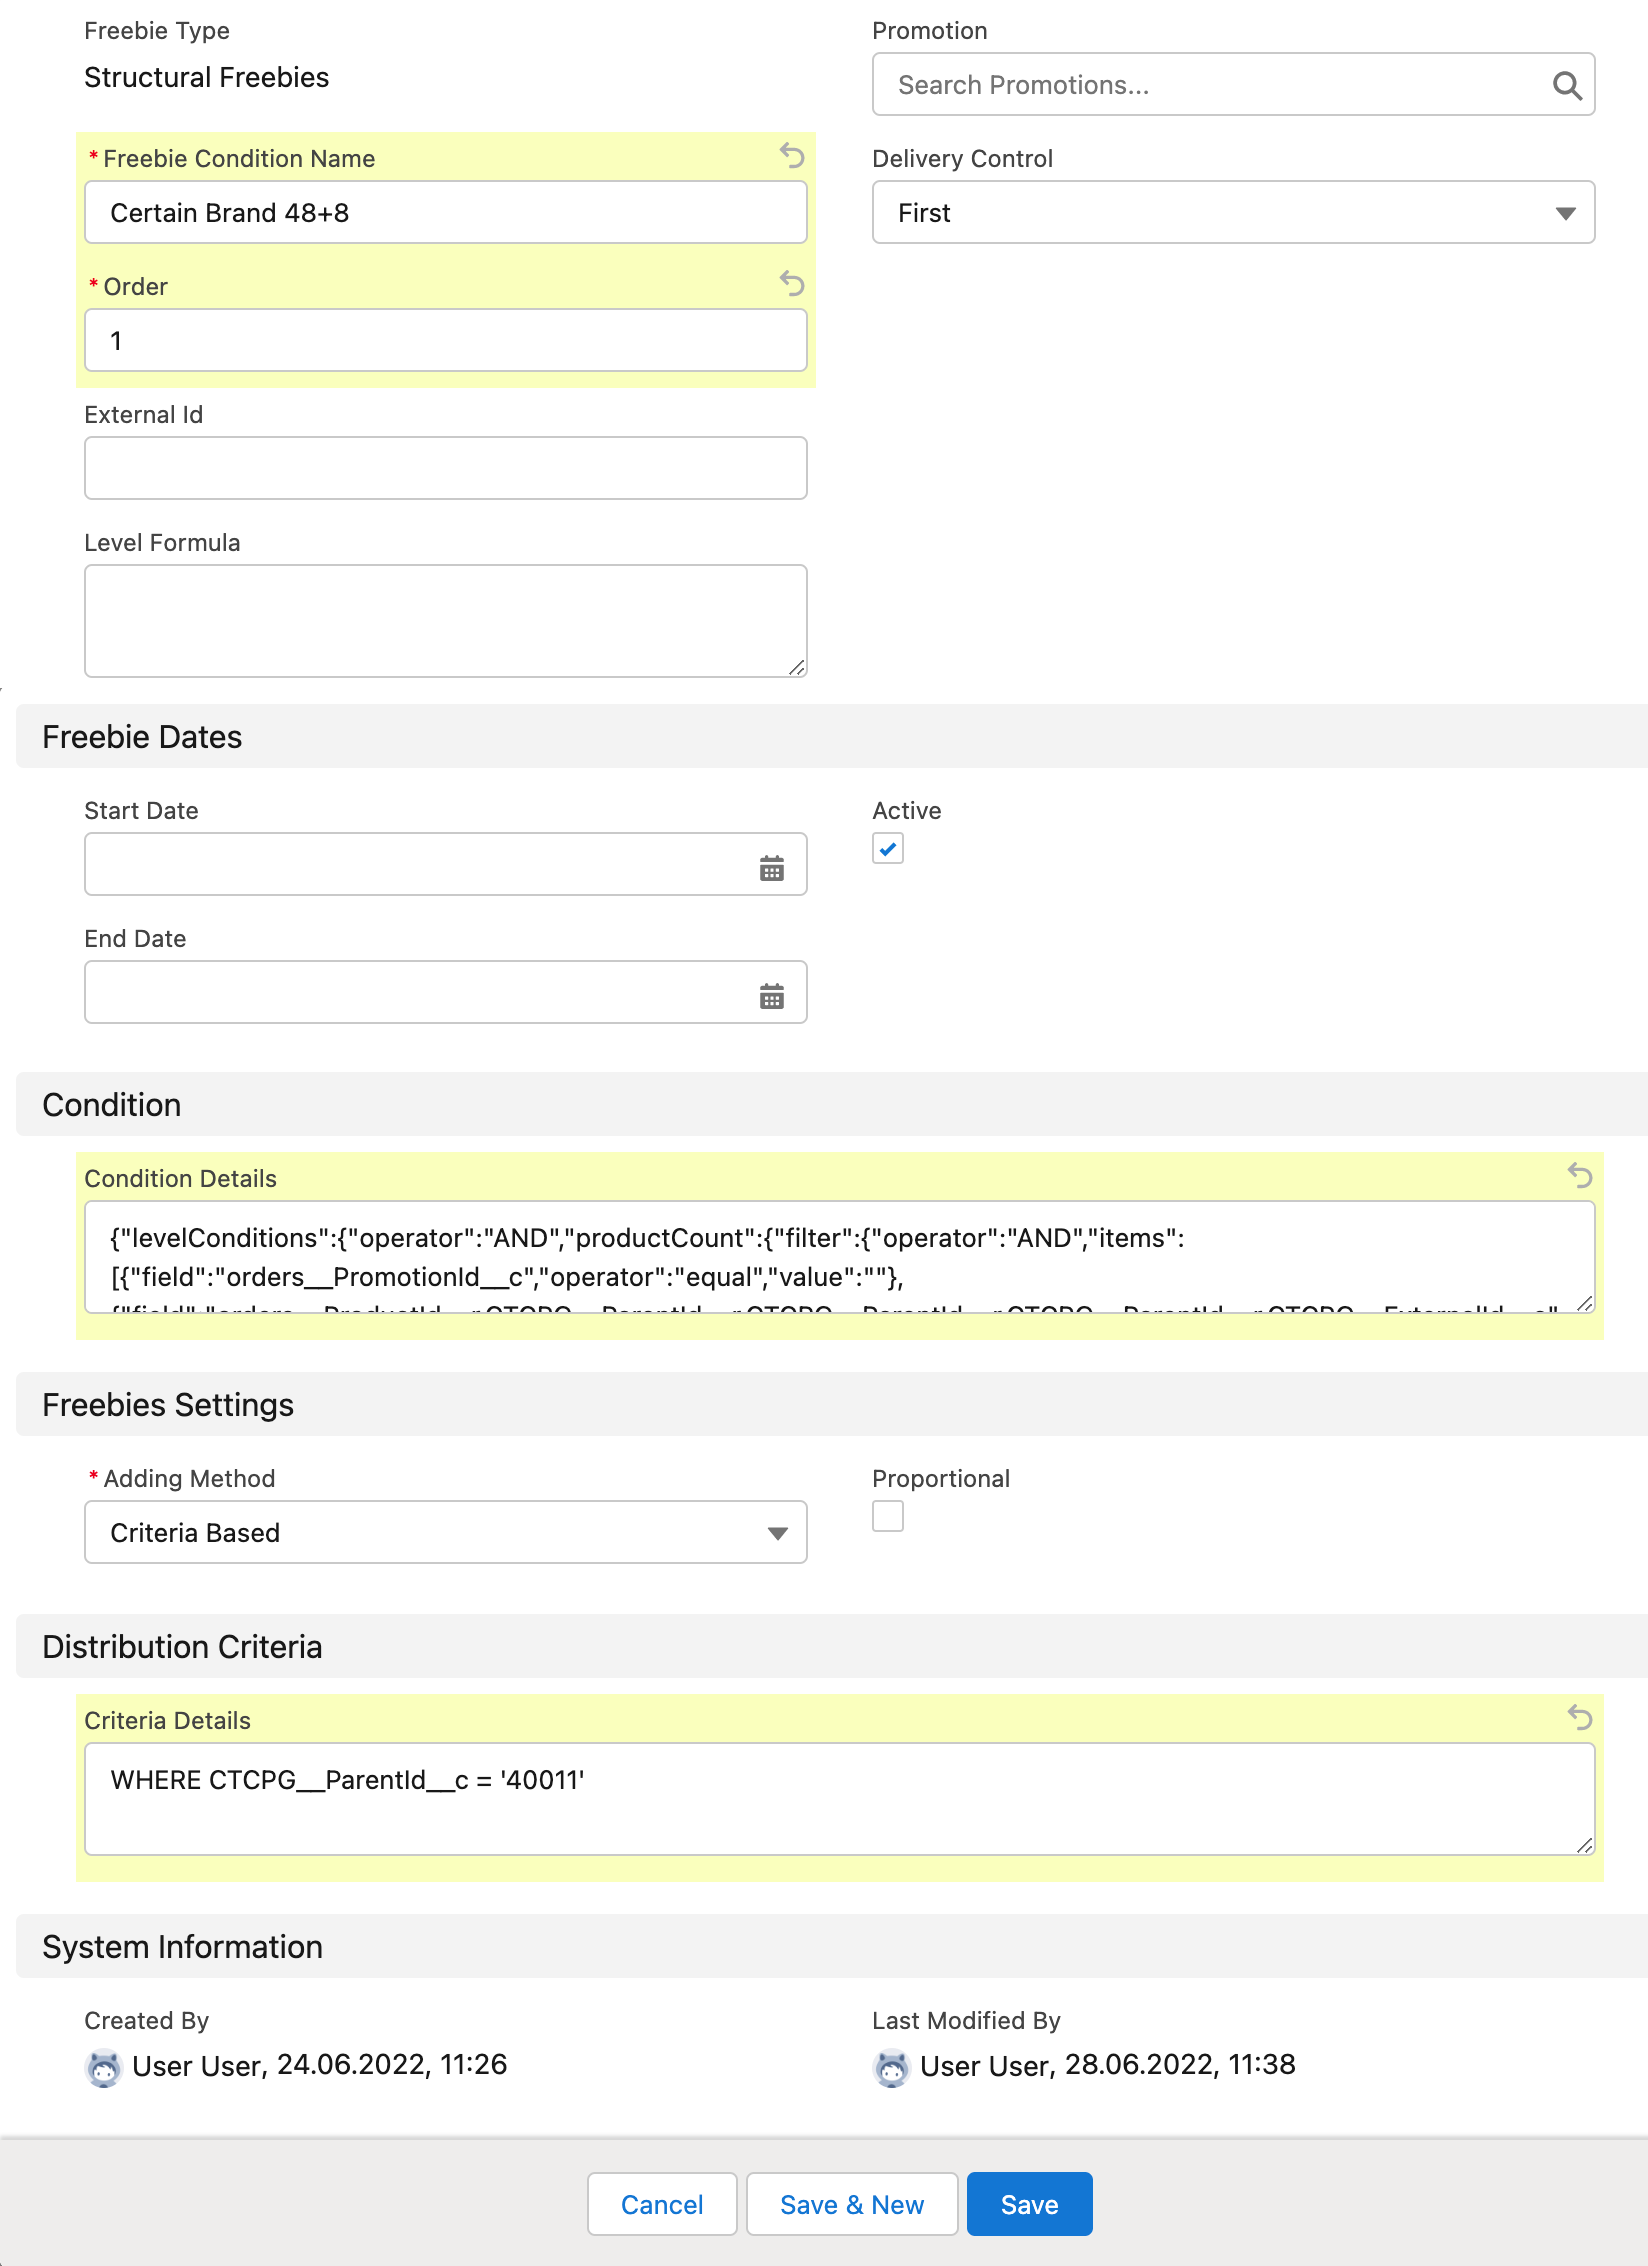Click the Criteria Details text area
The width and height of the screenshot is (1648, 2266).
click(838, 1798)
